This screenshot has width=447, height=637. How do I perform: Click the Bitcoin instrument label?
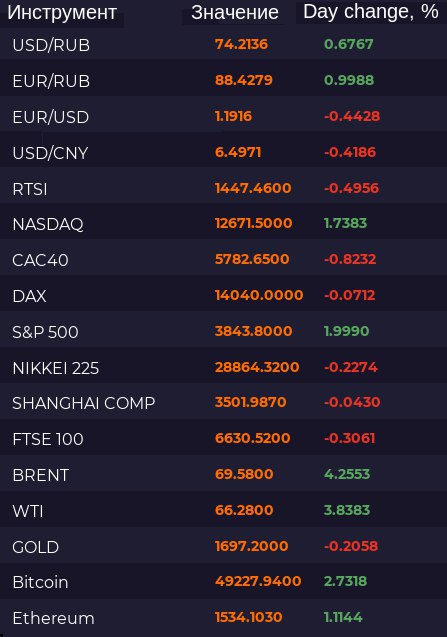pyautogui.click(x=40, y=582)
